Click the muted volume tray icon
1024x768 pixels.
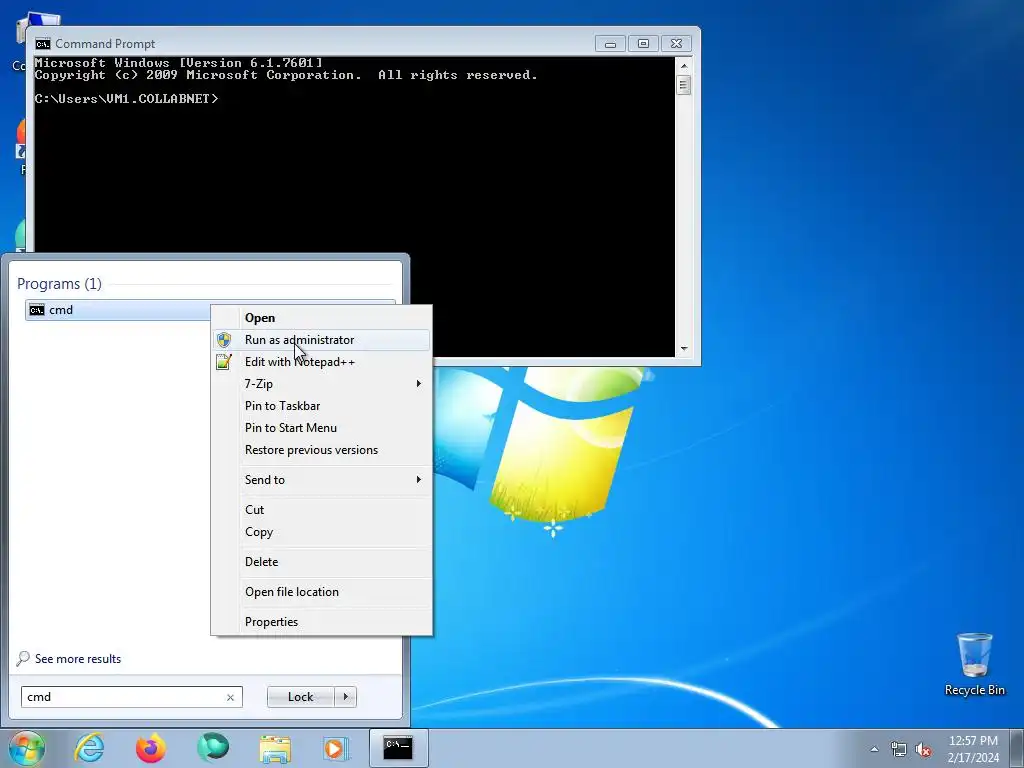[923, 750]
